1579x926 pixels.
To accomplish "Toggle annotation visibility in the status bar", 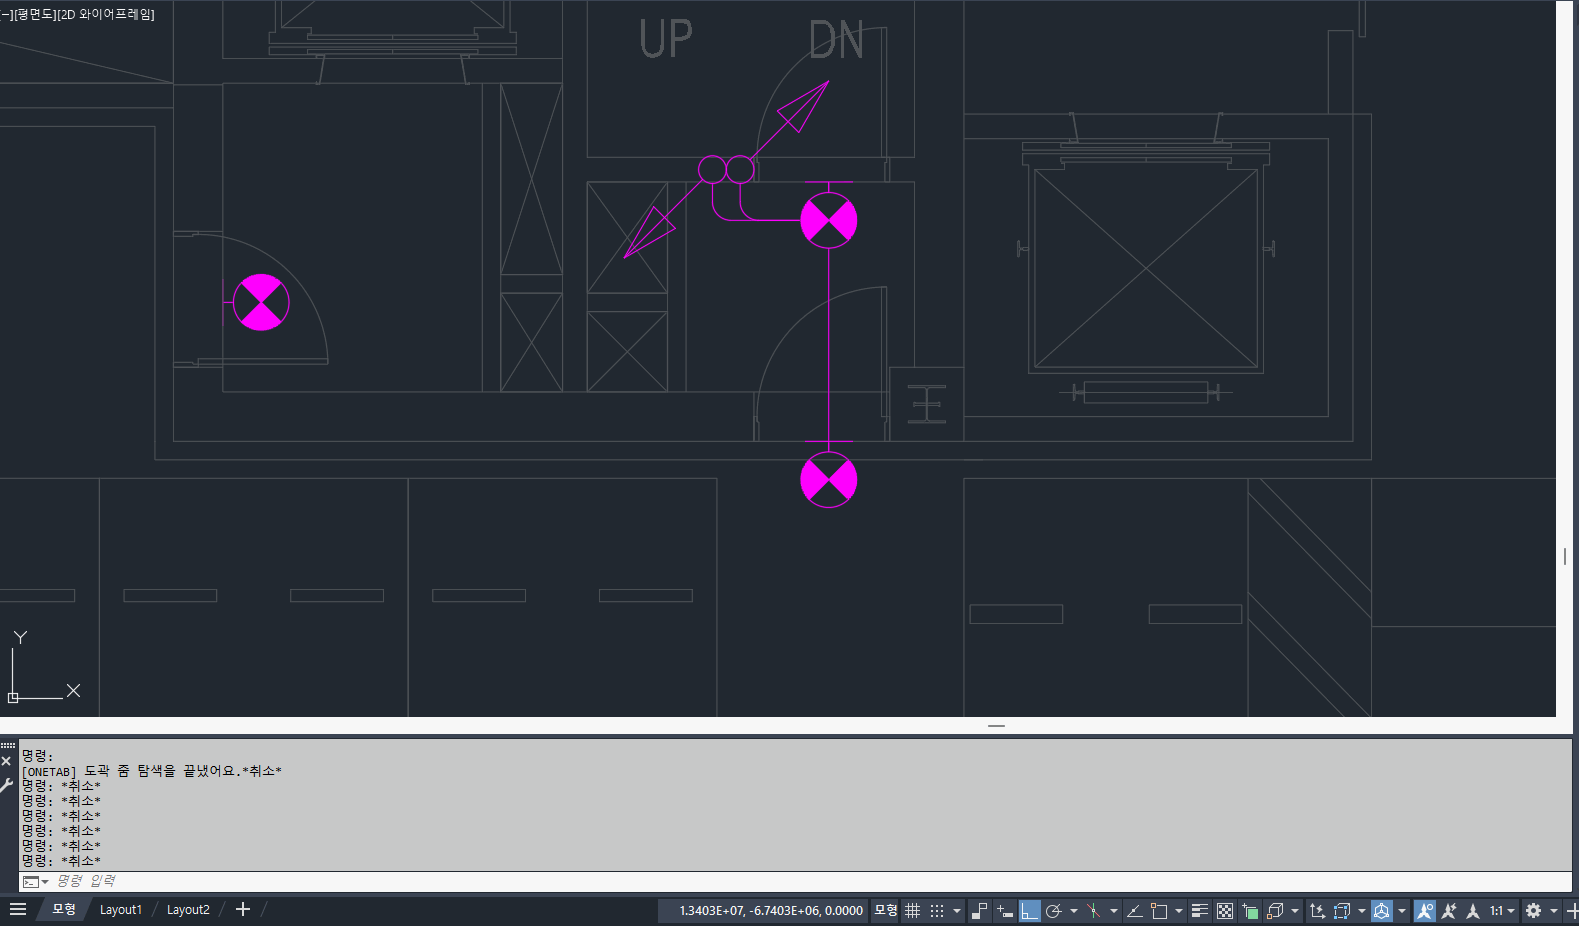I will pos(1425,910).
